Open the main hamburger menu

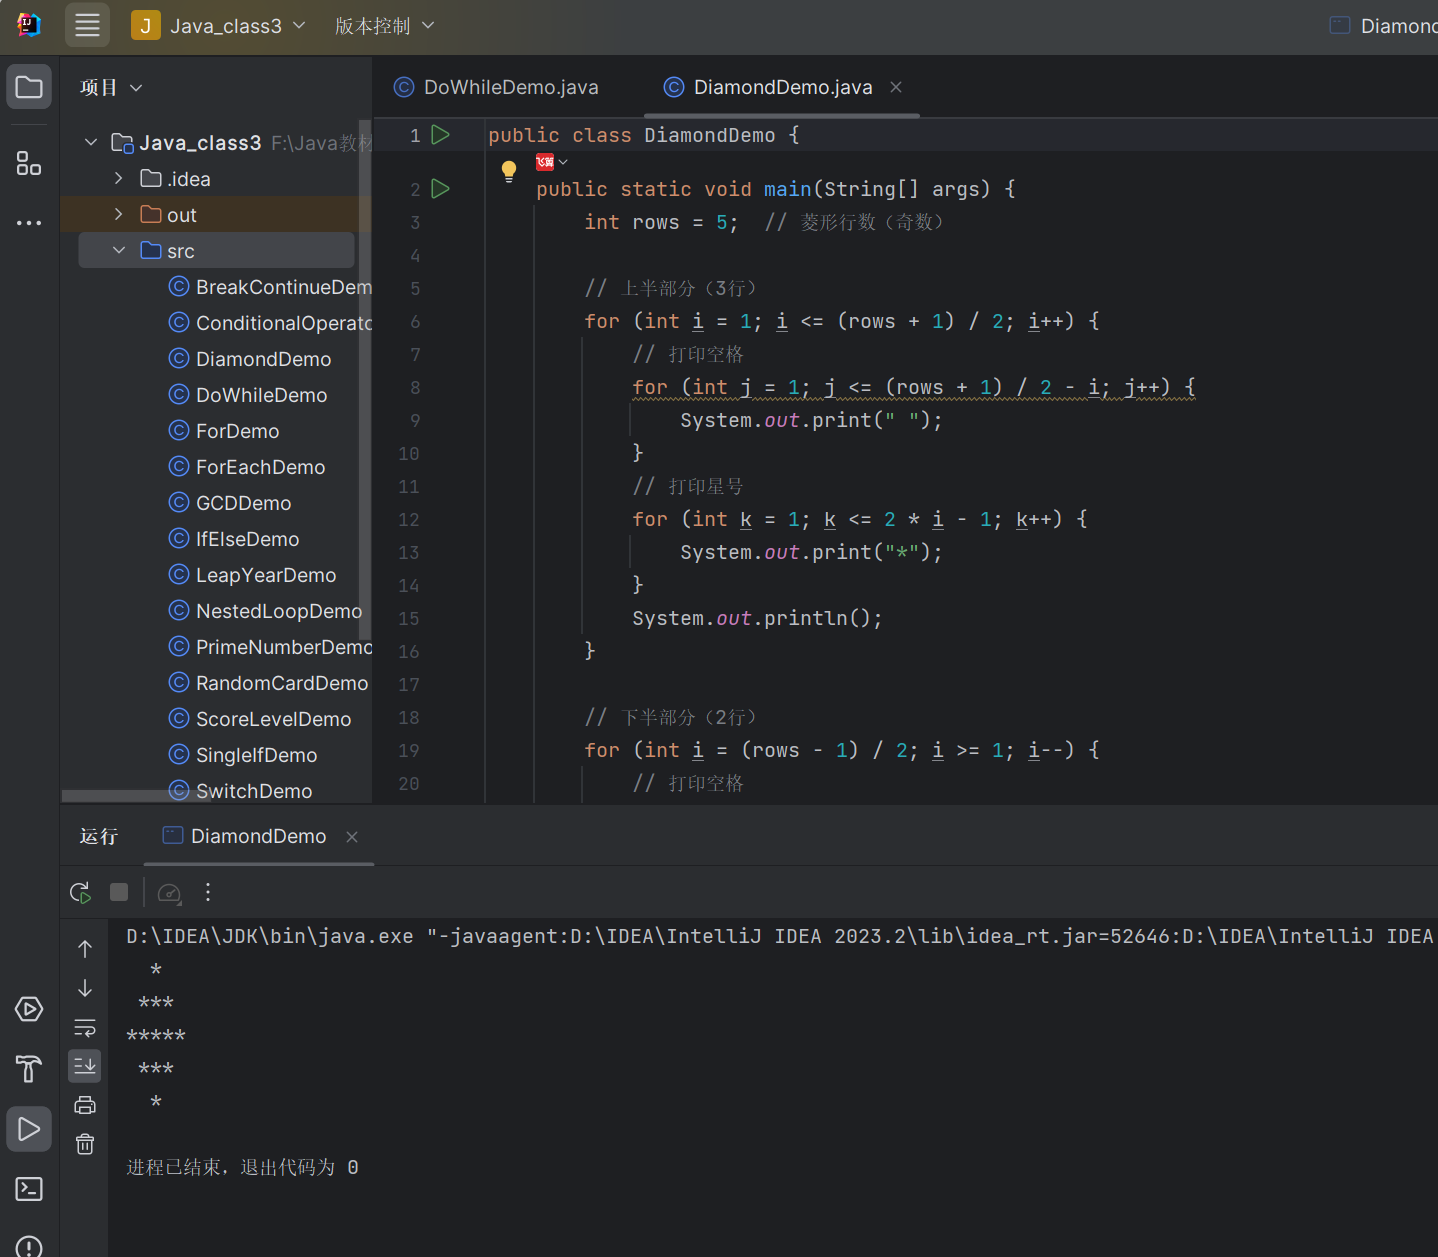[x=87, y=26]
